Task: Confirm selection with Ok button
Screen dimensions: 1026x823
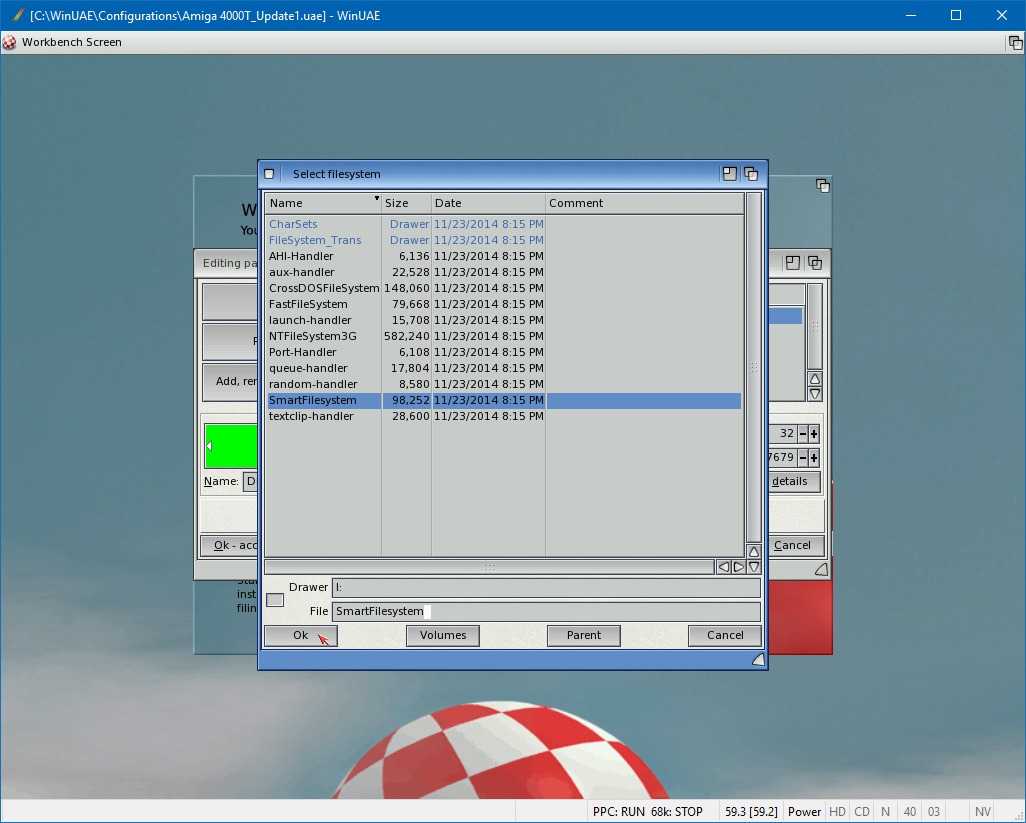Action: coord(300,635)
